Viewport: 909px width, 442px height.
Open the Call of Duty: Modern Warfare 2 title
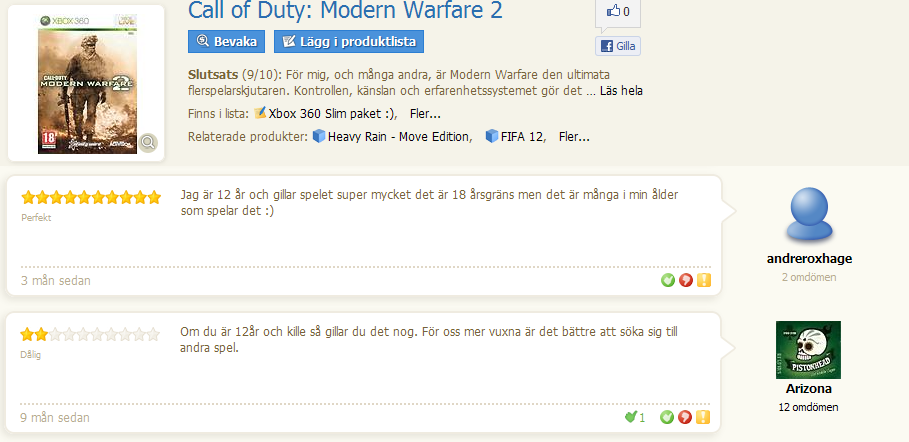point(346,10)
